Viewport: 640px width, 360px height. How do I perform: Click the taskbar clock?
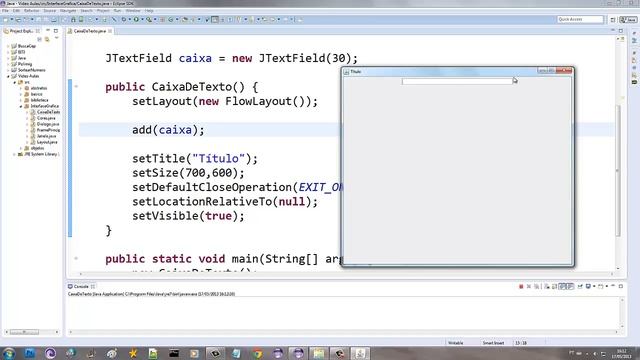(621, 353)
